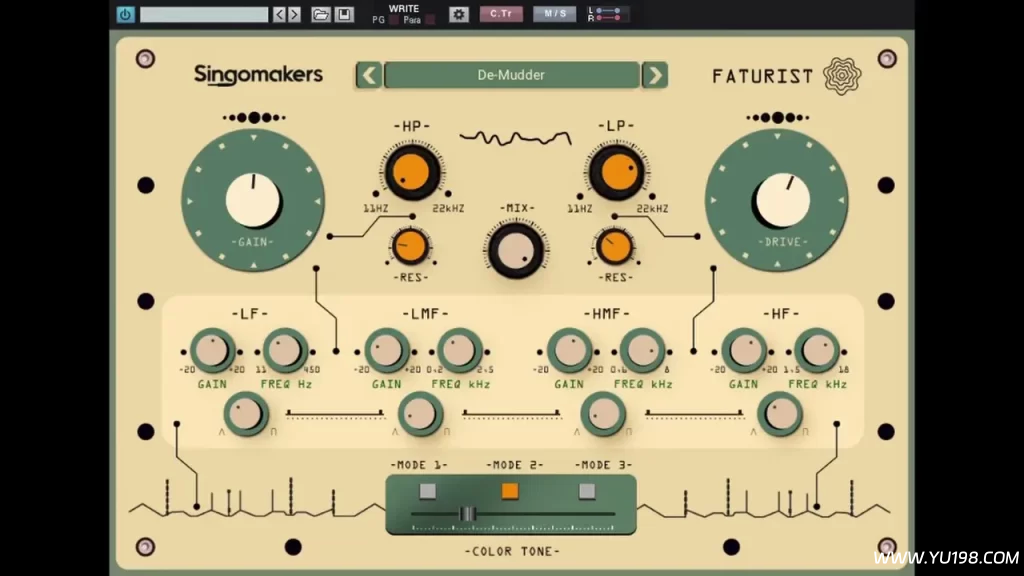Enable Mode 2 orange toggle square
The image size is (1024, 576).
coord(510,489)
